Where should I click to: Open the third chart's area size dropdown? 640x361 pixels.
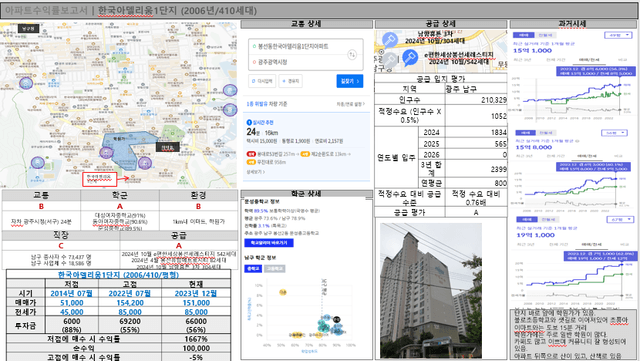[x=620, y=220]
